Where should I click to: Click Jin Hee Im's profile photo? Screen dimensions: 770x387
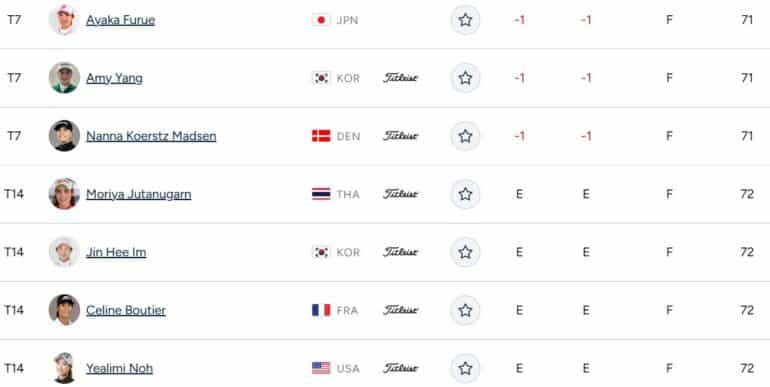tap(64, 252)
